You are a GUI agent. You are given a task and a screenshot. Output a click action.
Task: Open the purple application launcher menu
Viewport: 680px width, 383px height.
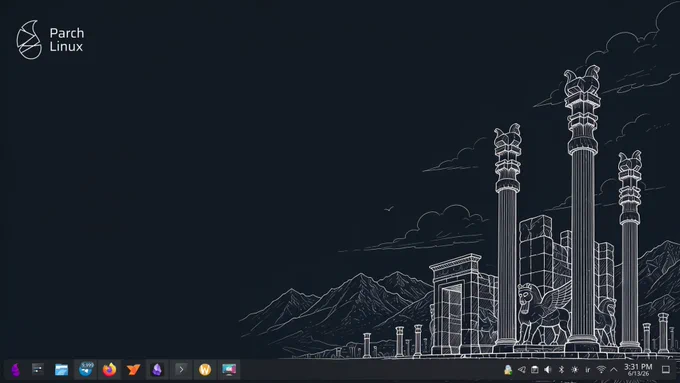16,370
